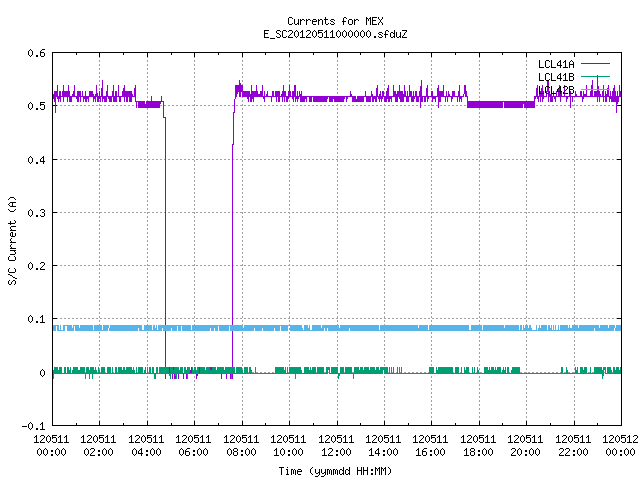Click the 120512 date tick label
Screen dimensions: 640x480
point(620,439)
